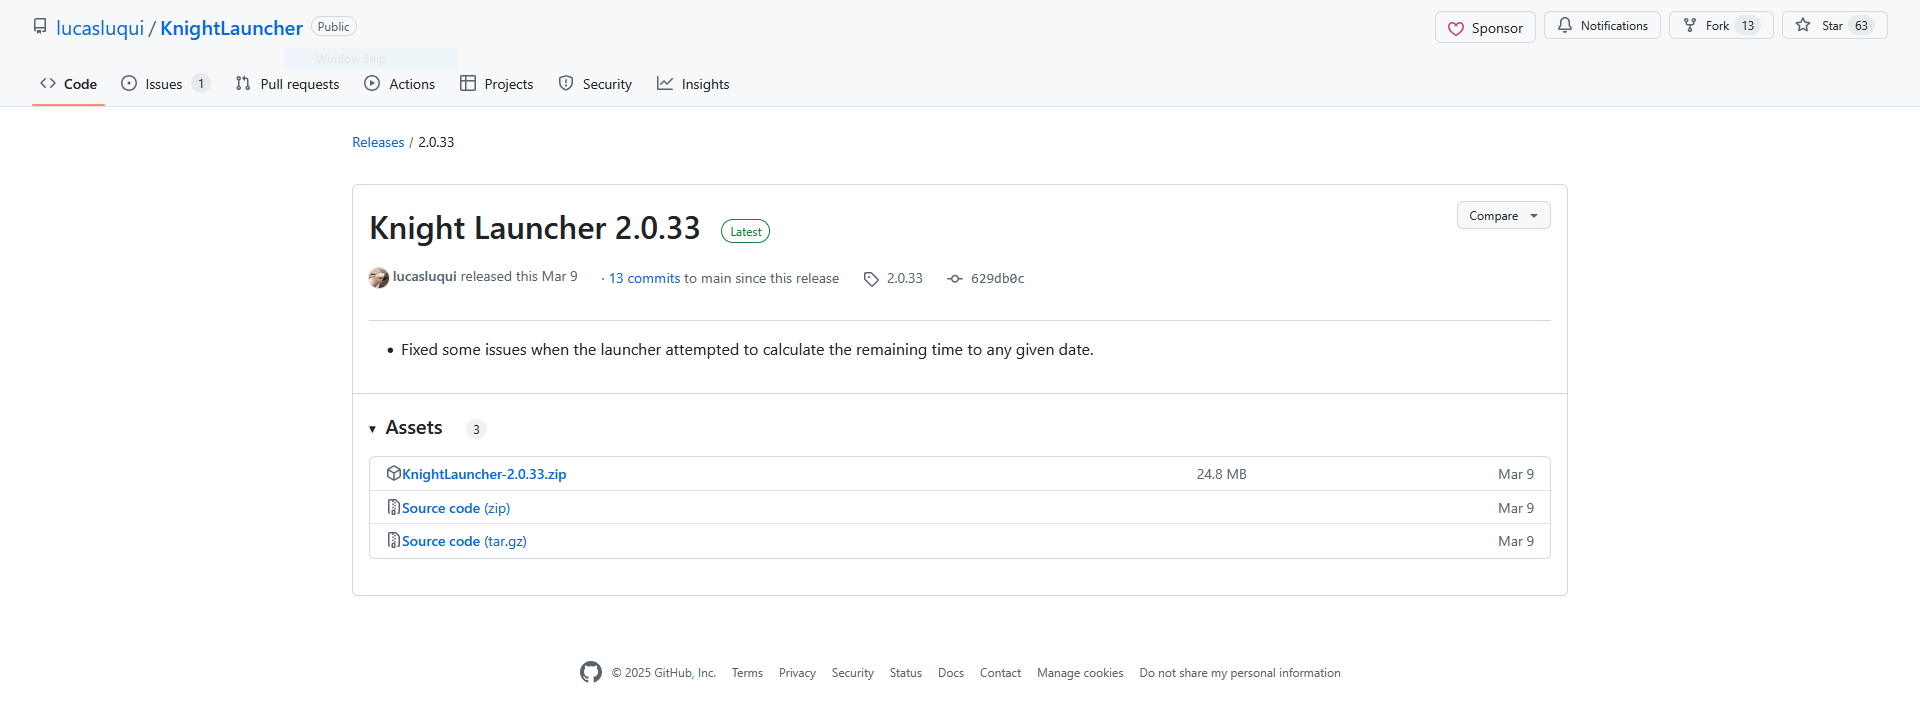Click the star count 63
1920x721 pixels.
[x=1861, y=26]
